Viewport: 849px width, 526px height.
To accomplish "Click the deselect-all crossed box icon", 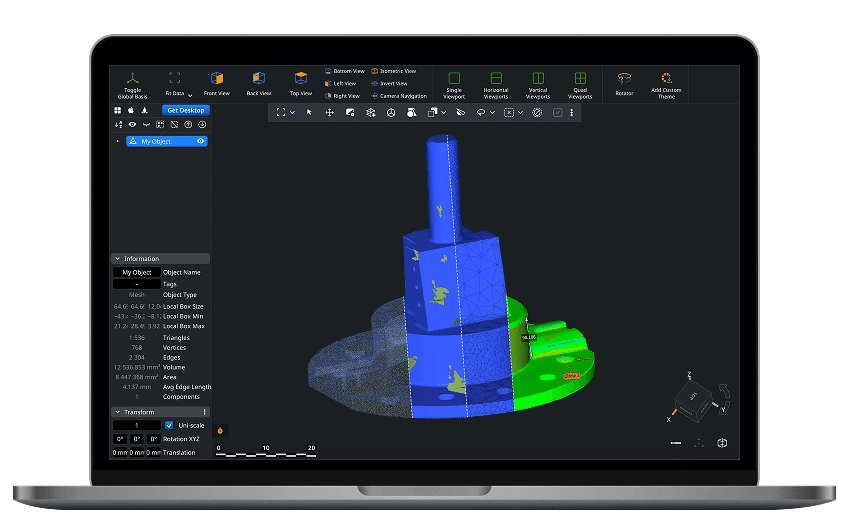I will pos(174,125).
